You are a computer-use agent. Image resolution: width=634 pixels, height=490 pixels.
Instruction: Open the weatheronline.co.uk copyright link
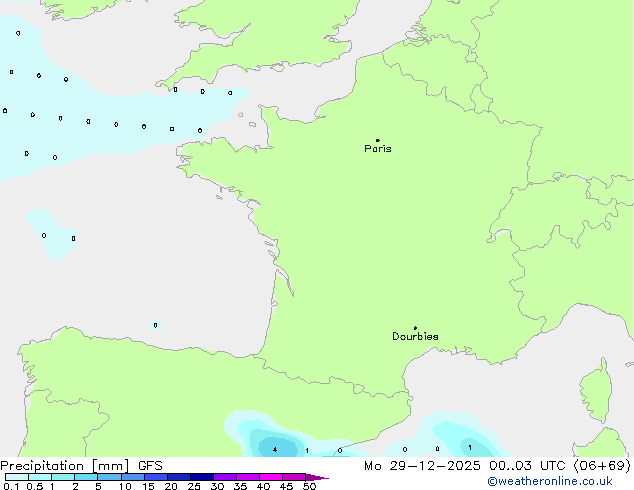[x=549, y=482]
